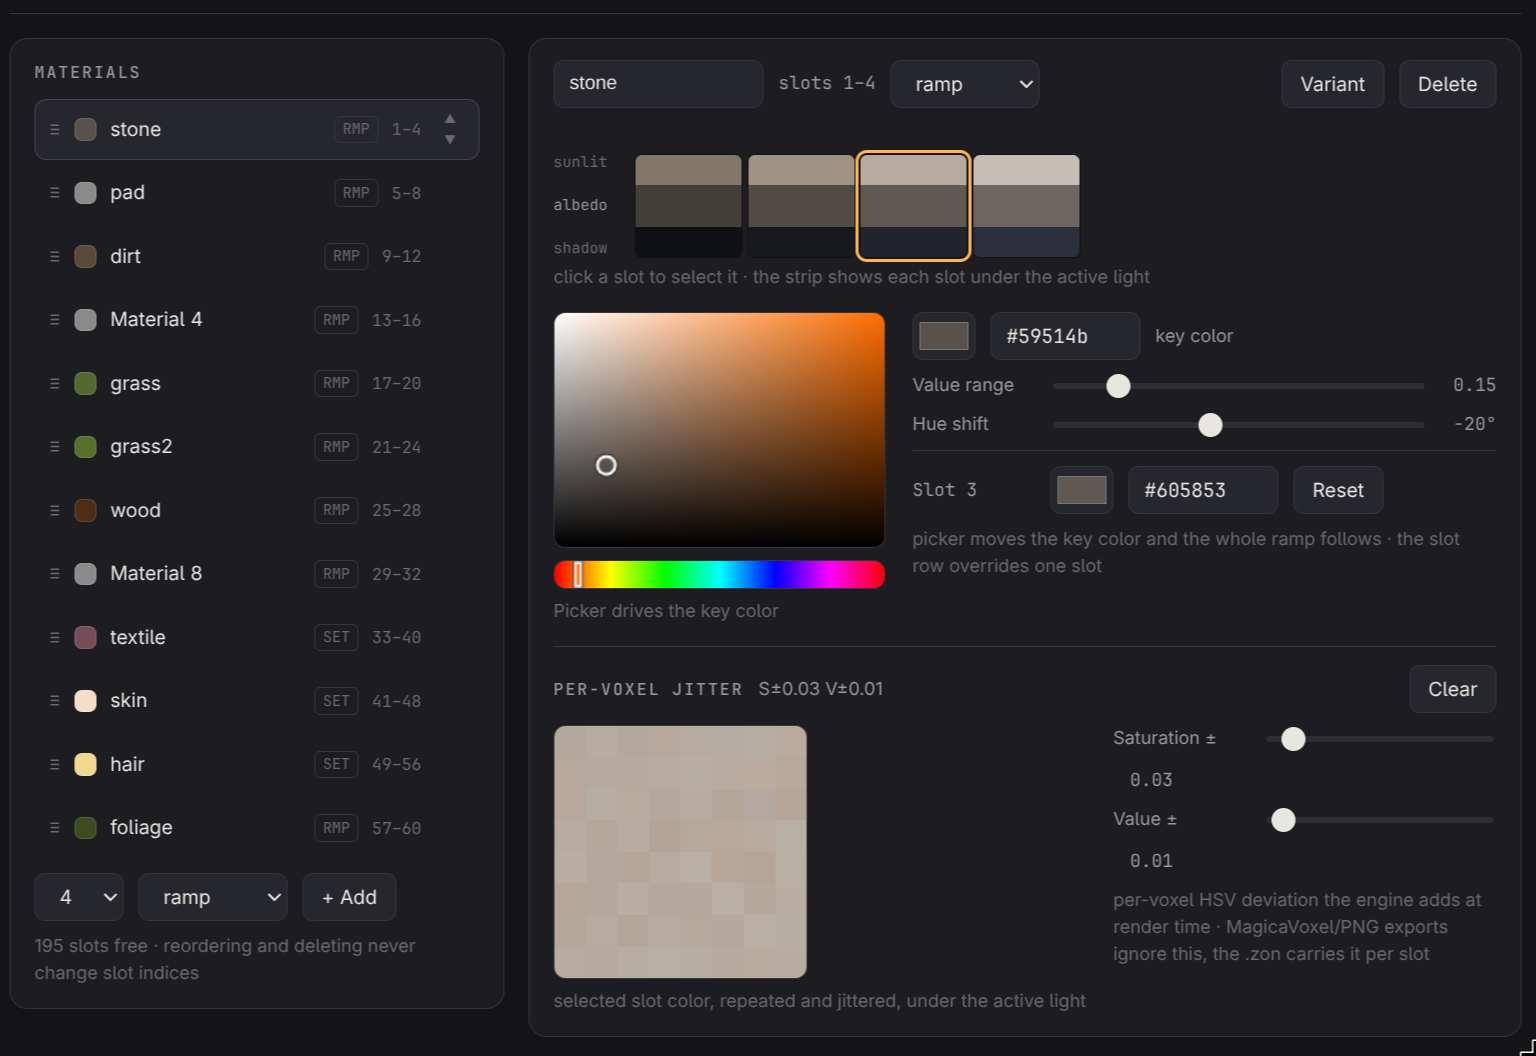Click the Slot 3 color preview swatch

(x=1082, y=490)
